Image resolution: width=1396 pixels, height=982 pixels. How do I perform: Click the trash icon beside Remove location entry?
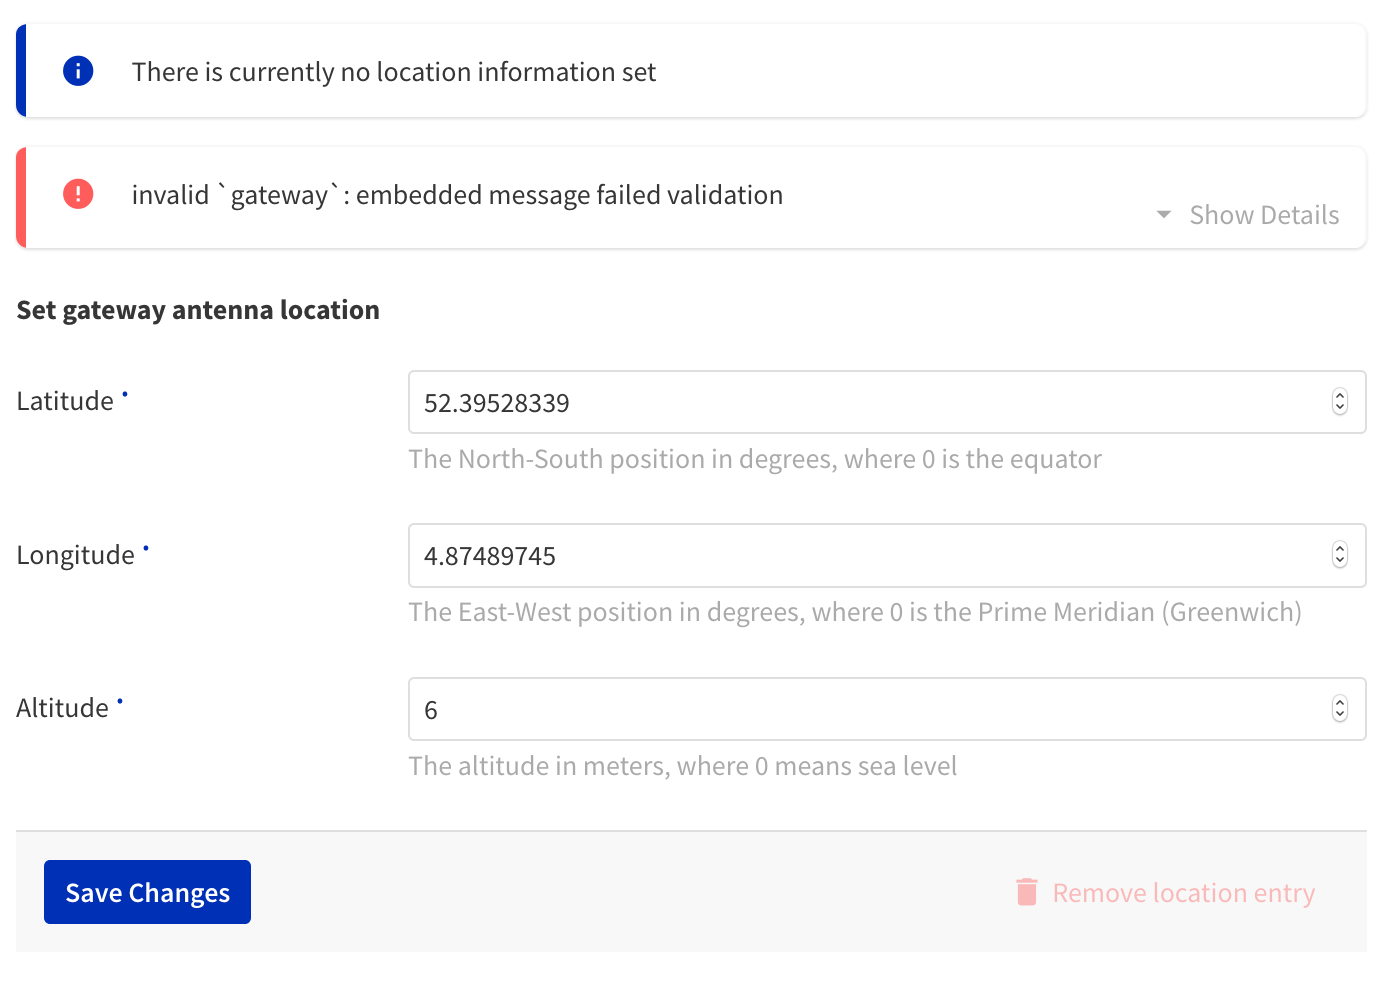tap(1026, 892)
